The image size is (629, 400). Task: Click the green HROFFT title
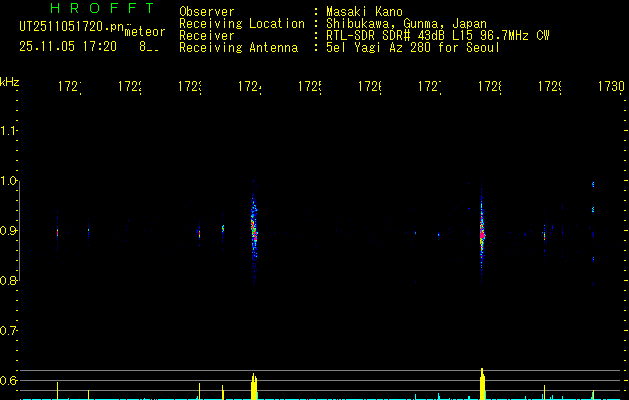tap(102, 8)
